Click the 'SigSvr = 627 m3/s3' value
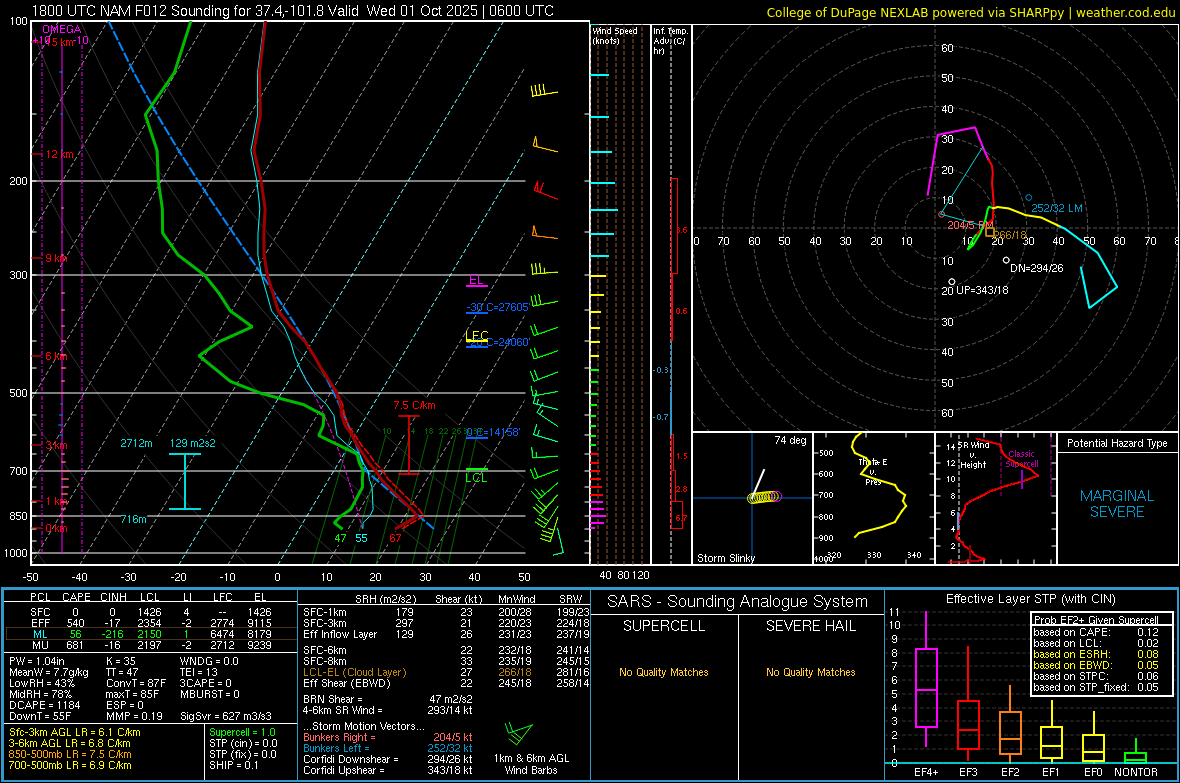Image resolution: width=1180 pixels, height=783 pixels. pos(226,716)
